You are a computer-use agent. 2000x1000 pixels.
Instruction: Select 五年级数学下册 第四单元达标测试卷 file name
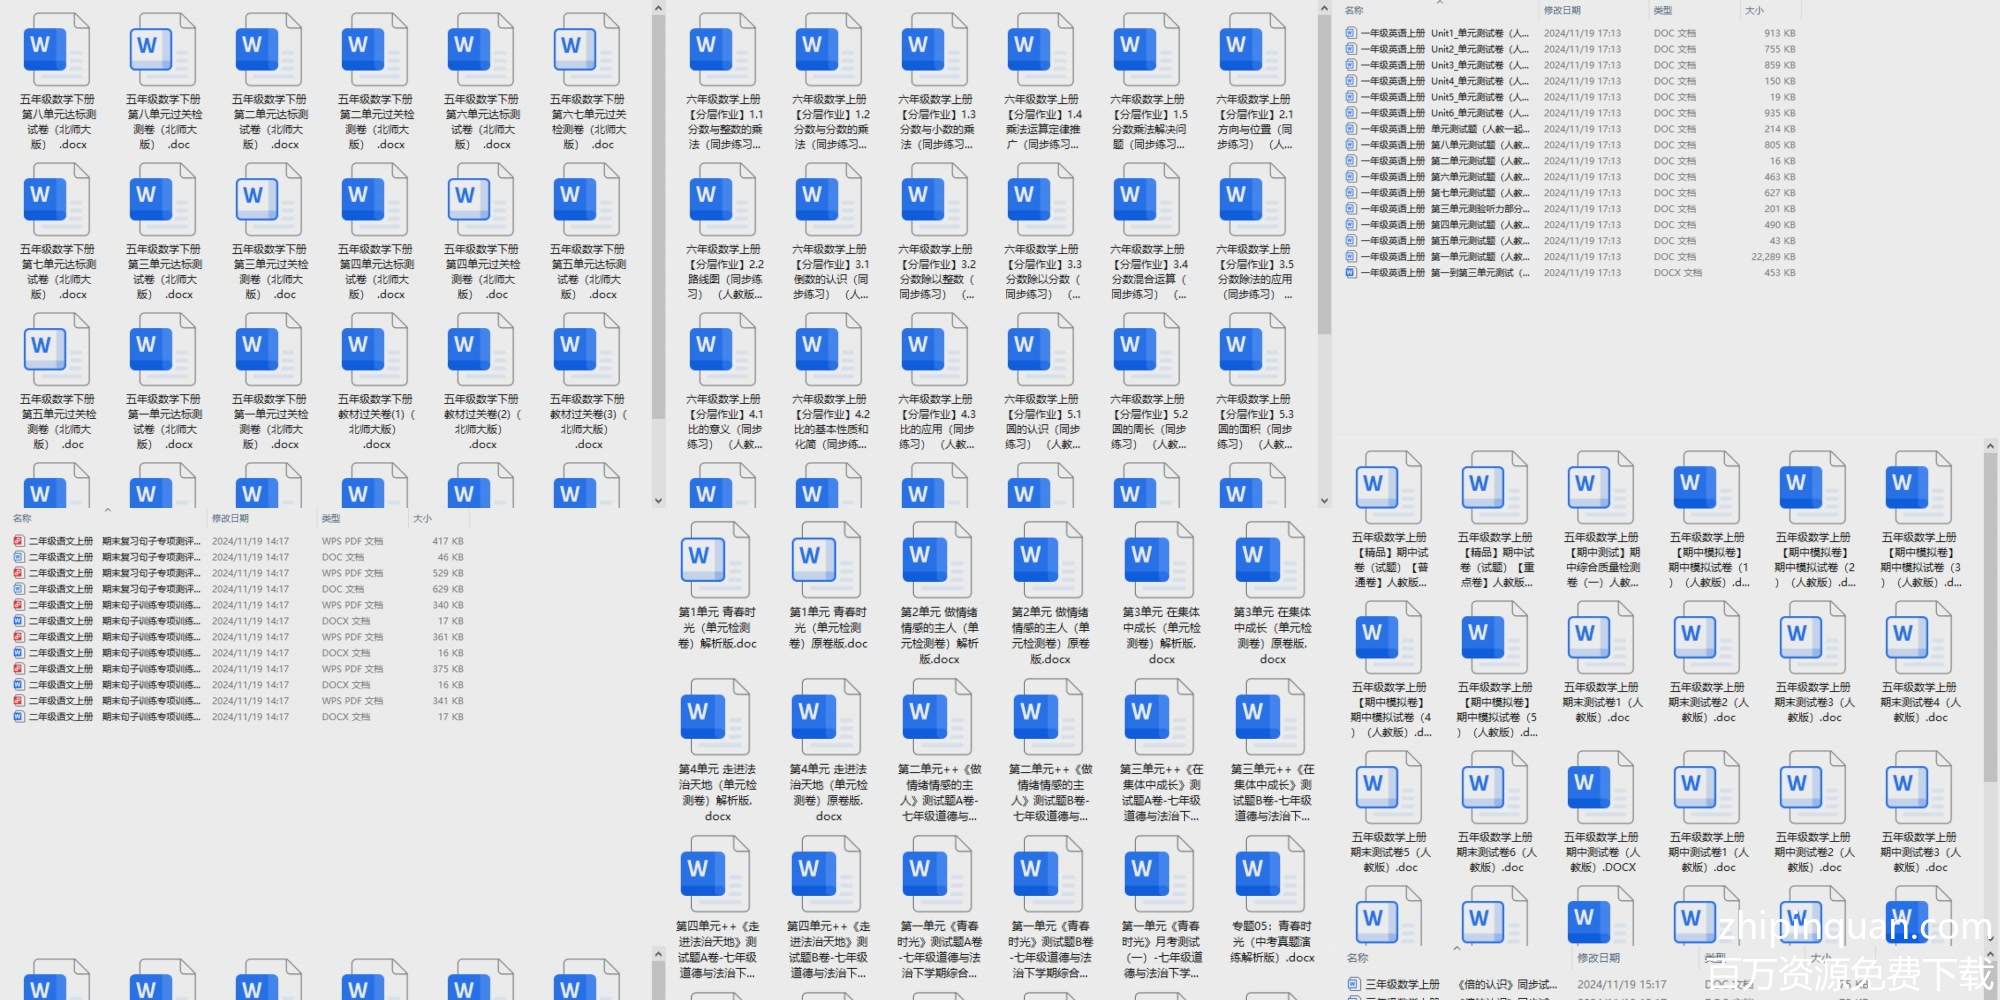tap(375, 272)
